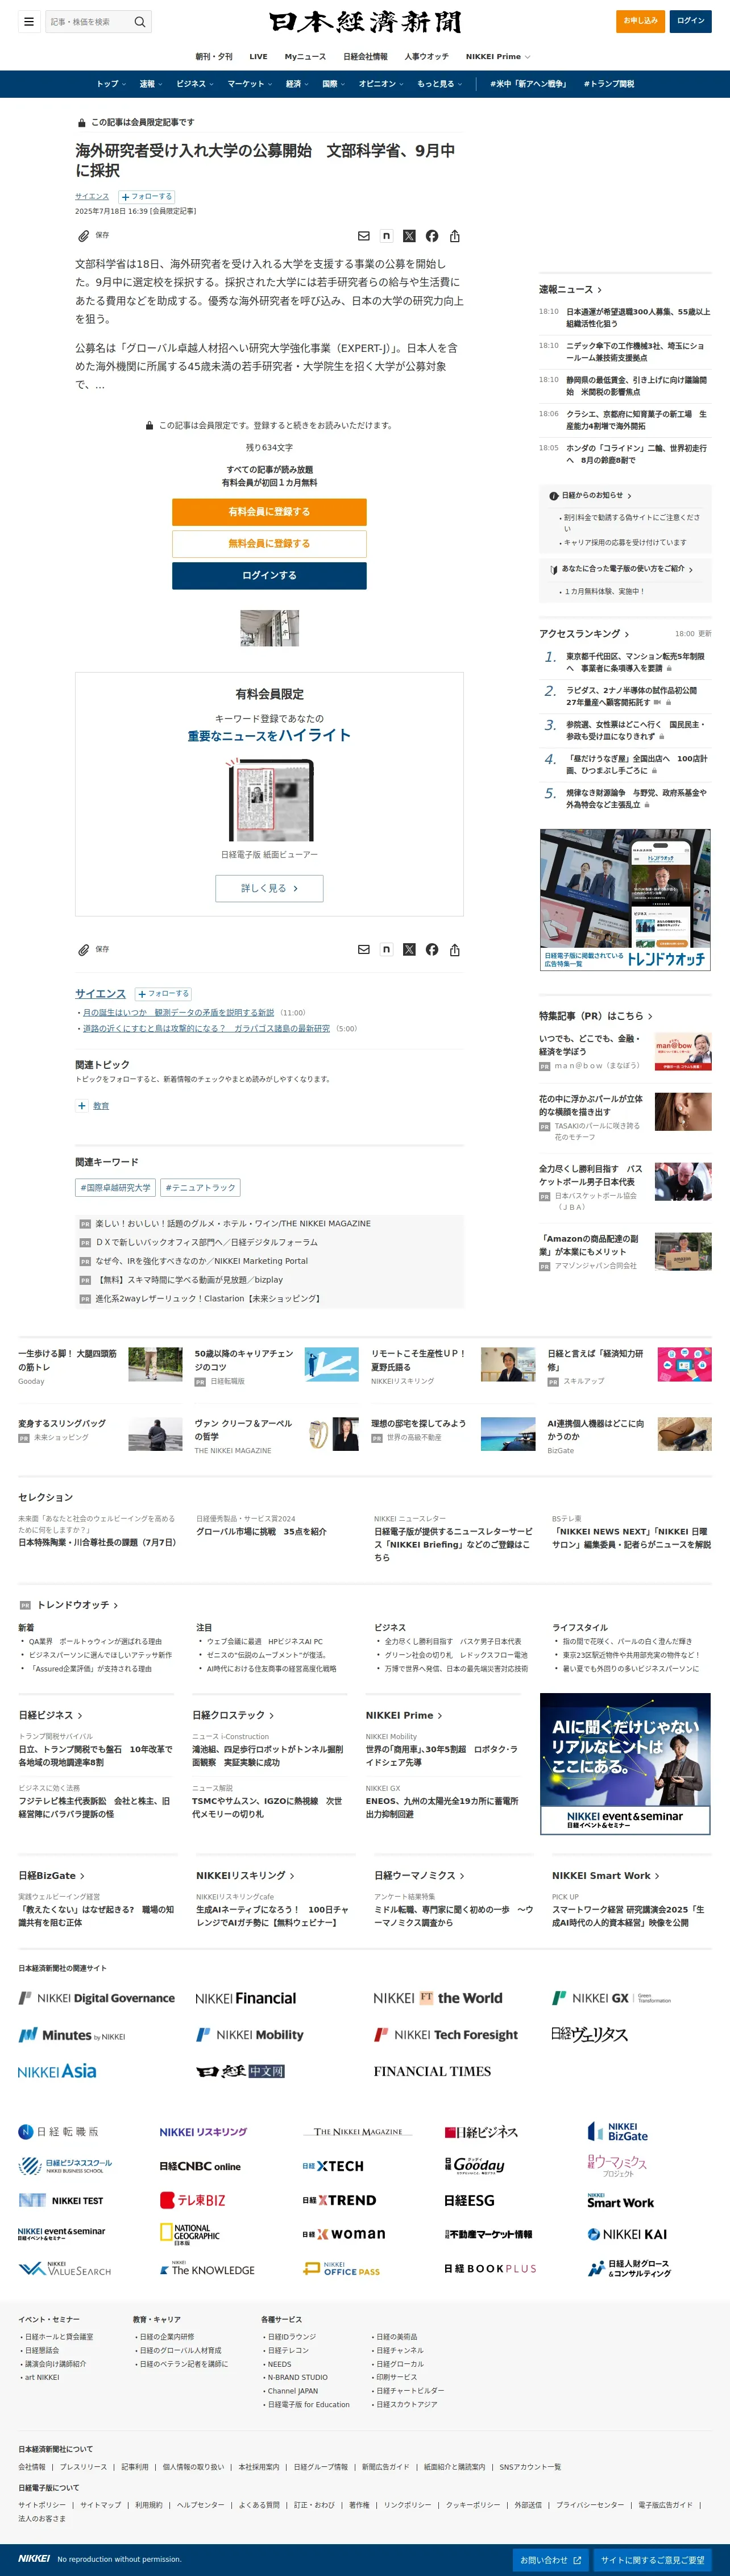Open the hamburger menu icon
The image size is (730, 2576).
tap(29, 21)
